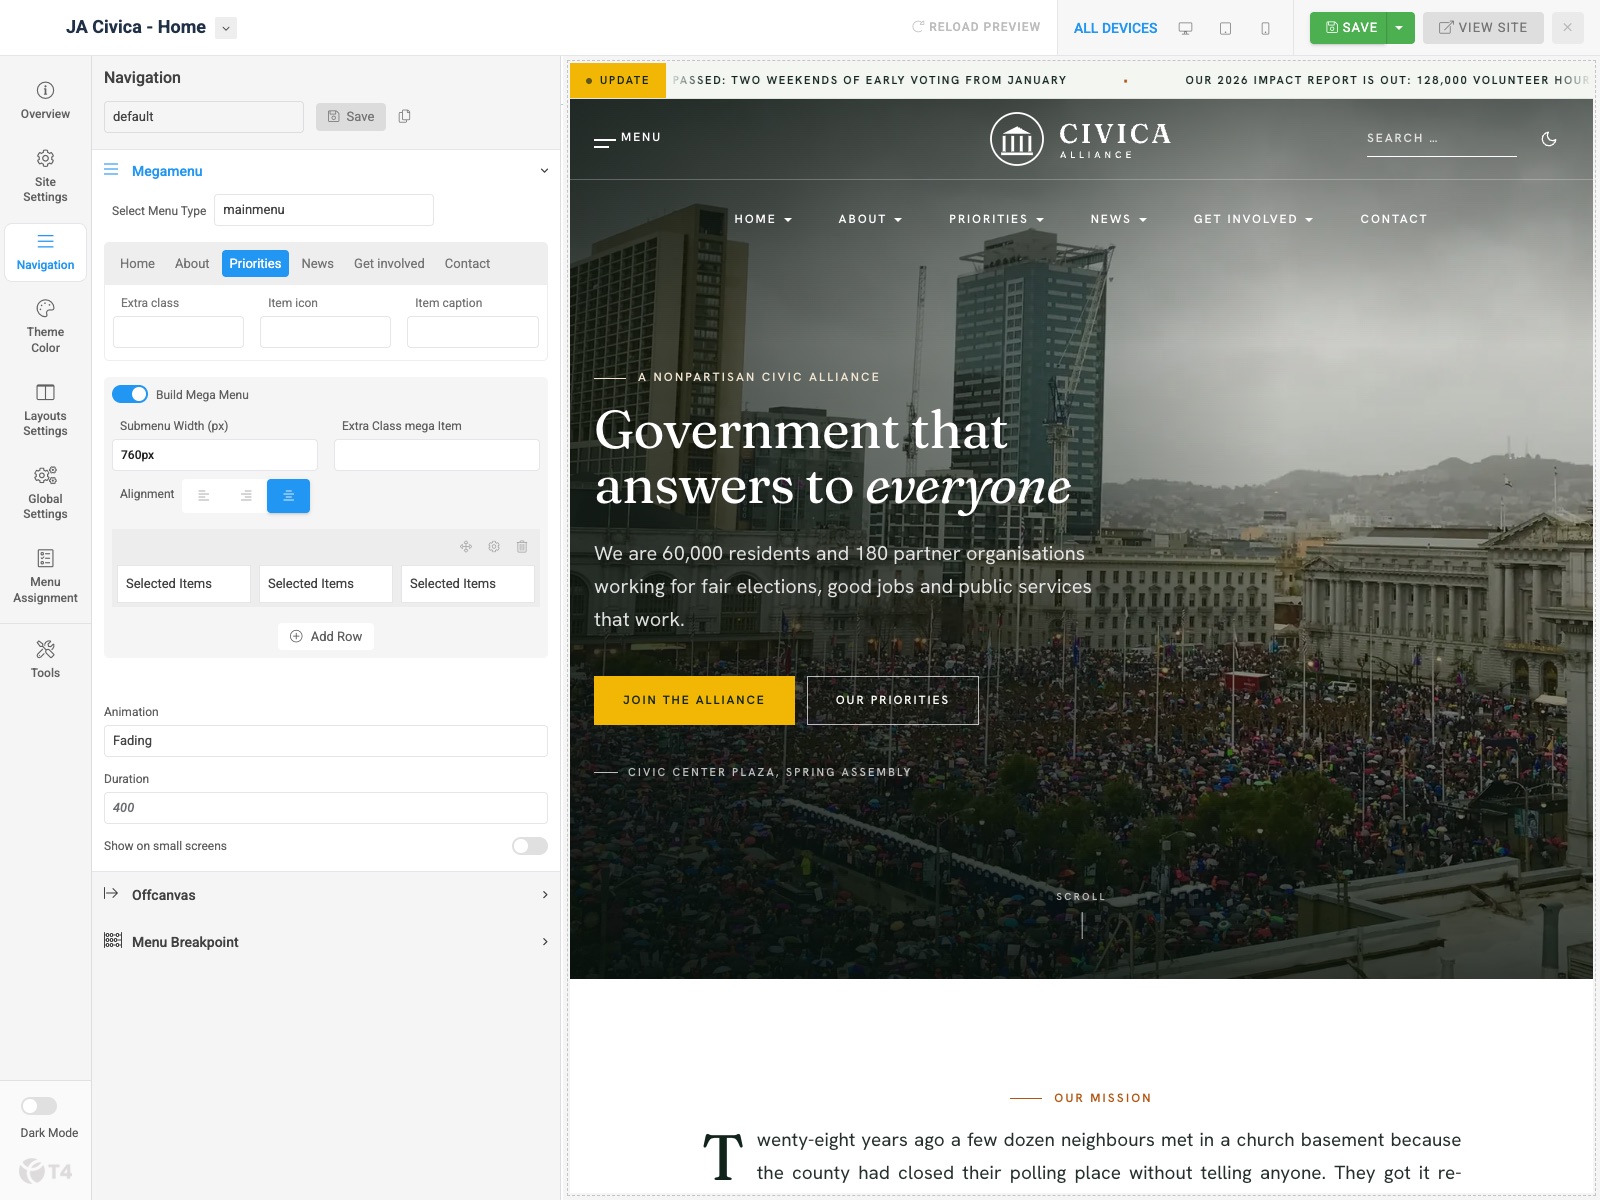The image size is (1600, 1200).
Task: Open Site Settings in the sidebar
Action: 45,176
